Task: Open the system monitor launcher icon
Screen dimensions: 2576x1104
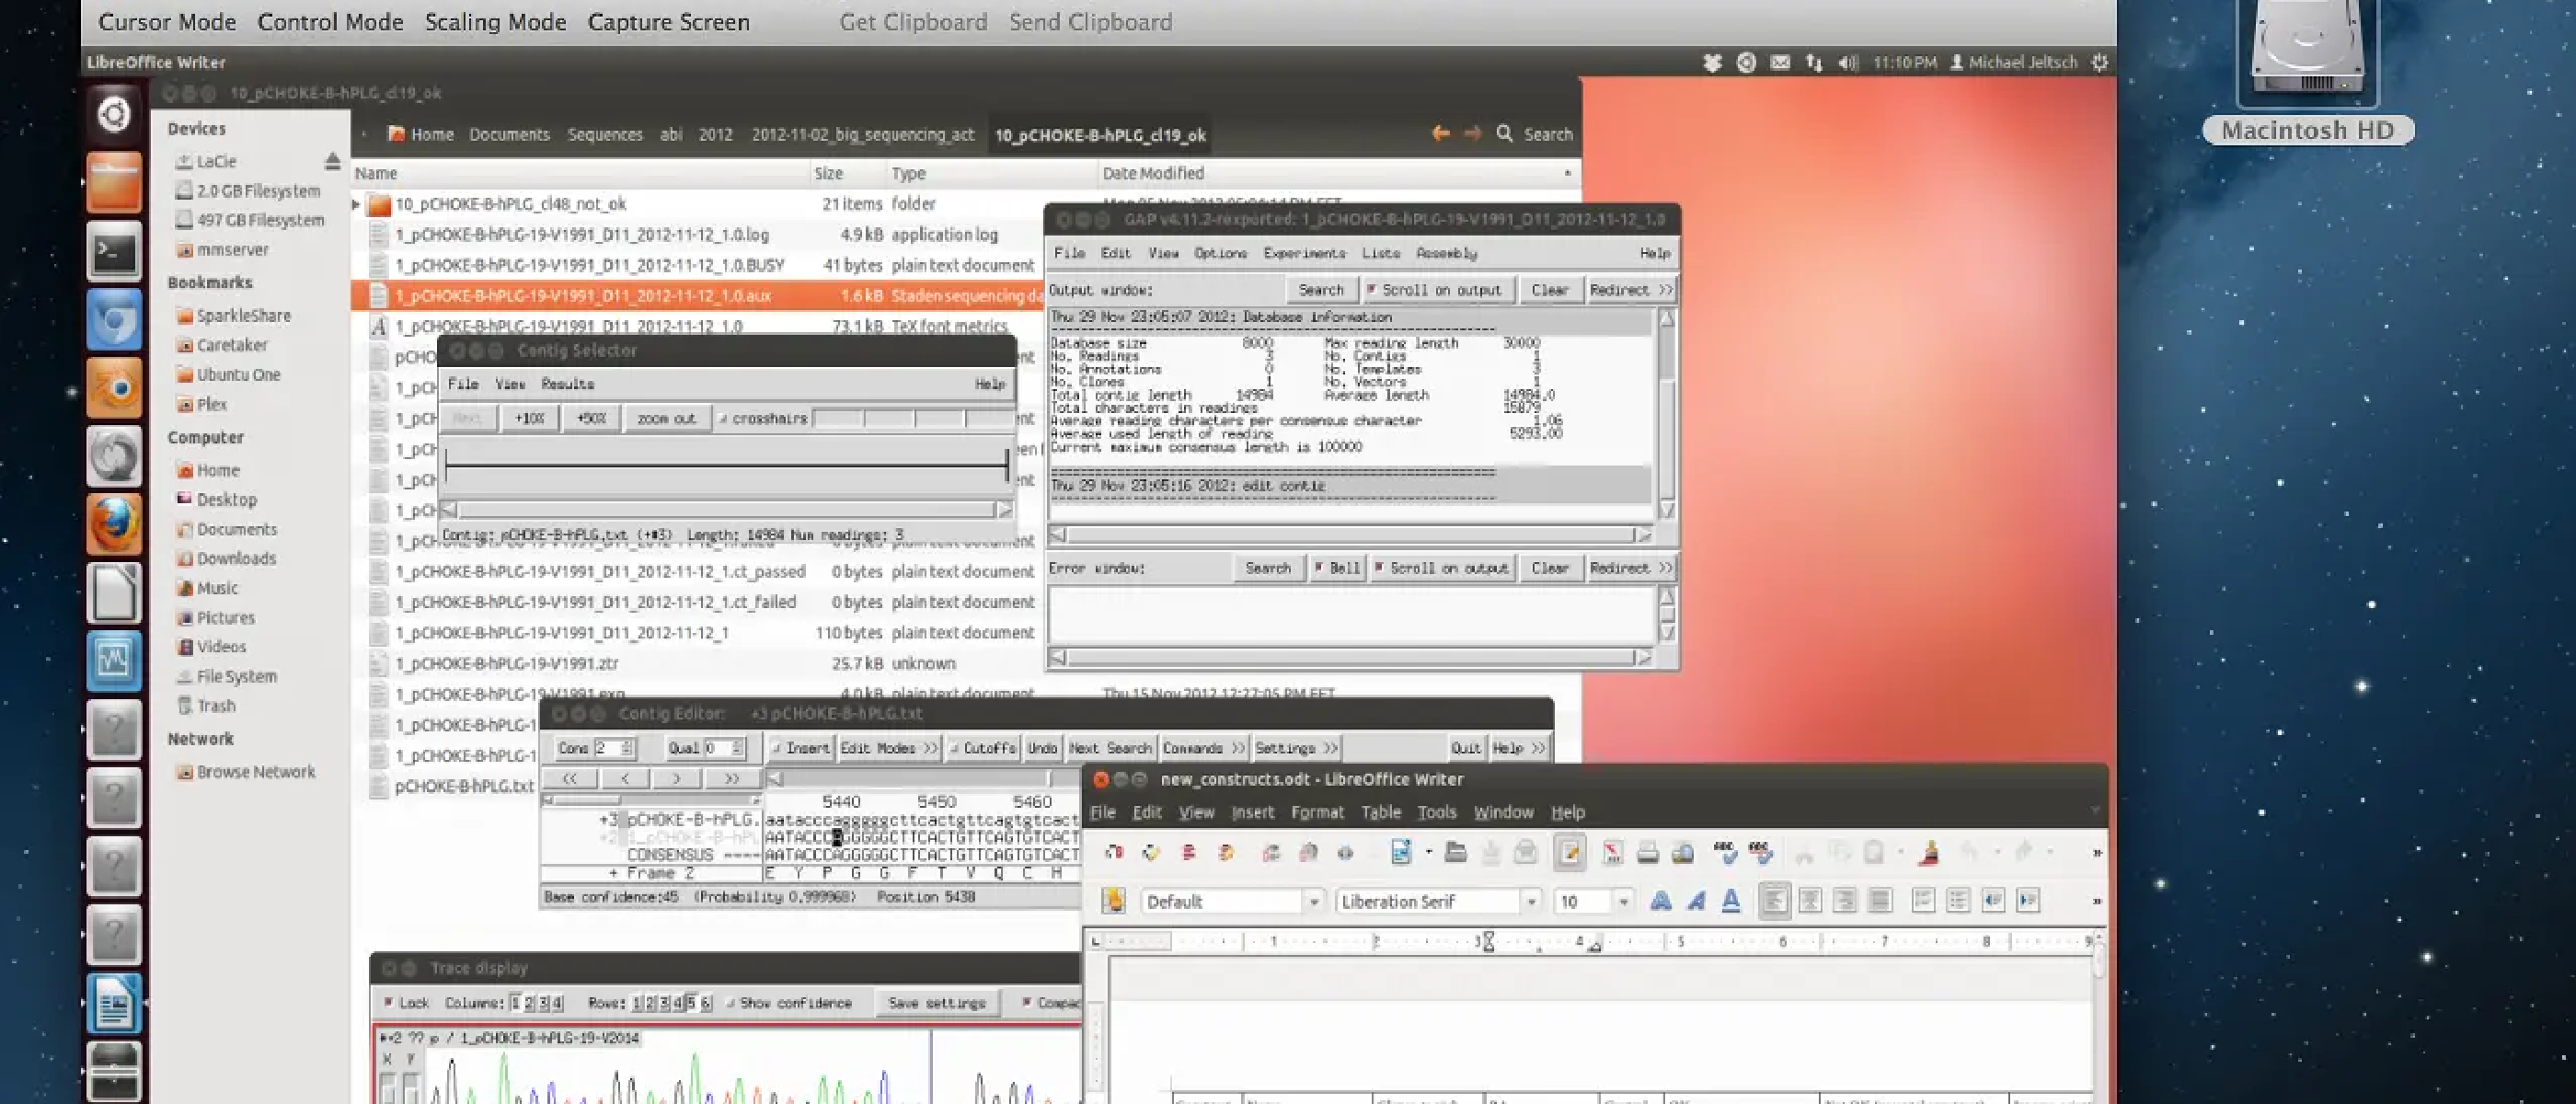Action: click(114, 659)
